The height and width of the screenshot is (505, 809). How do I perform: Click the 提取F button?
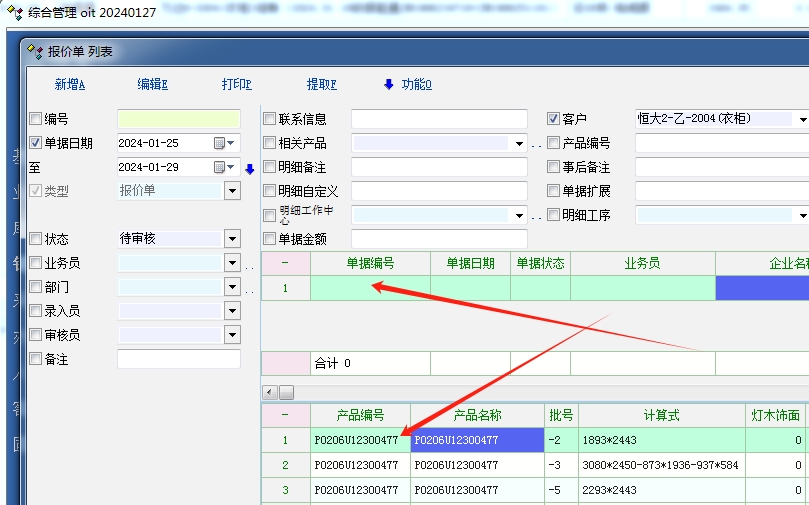click(x=322, y=85)
